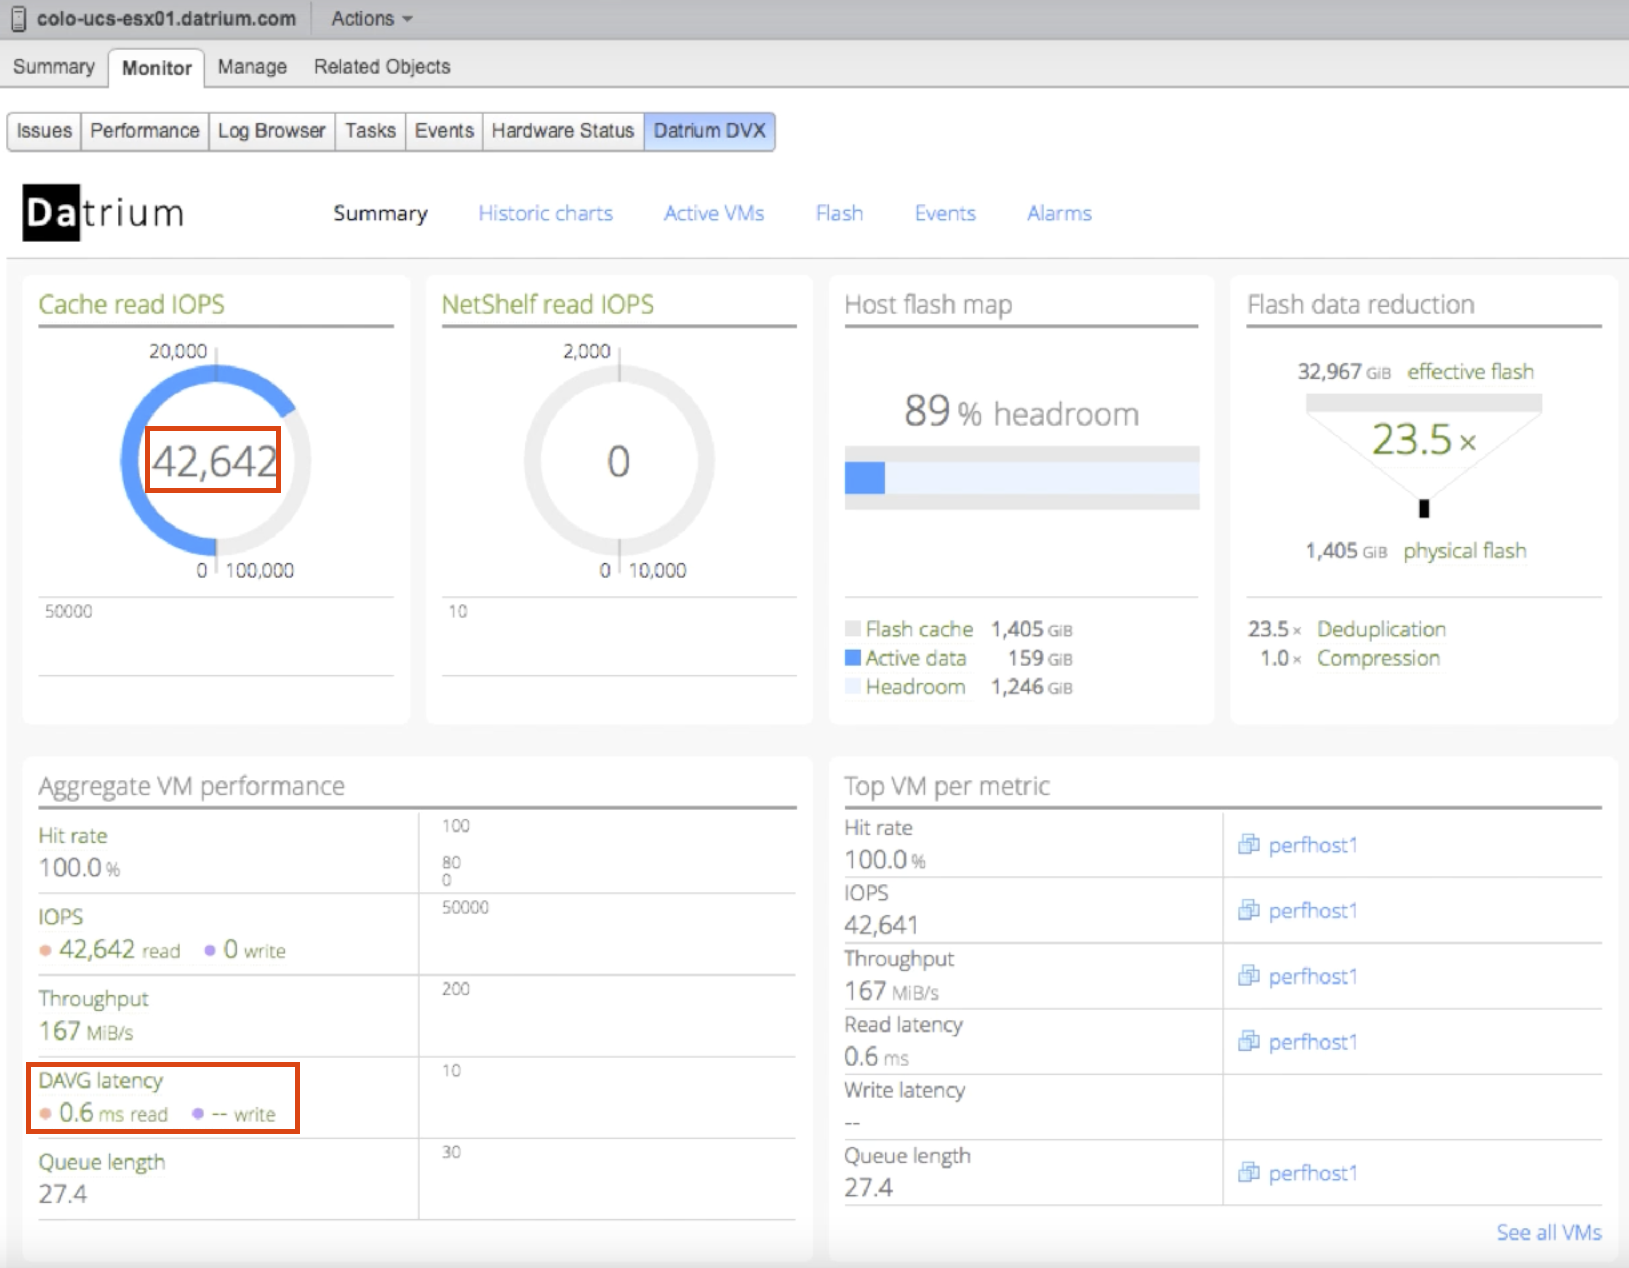The height and width of the screenshot is (1268, 1629).
Task: Click the VM icon in Queue length row
Action: pyautogui.click(x=1248, y=1172)
